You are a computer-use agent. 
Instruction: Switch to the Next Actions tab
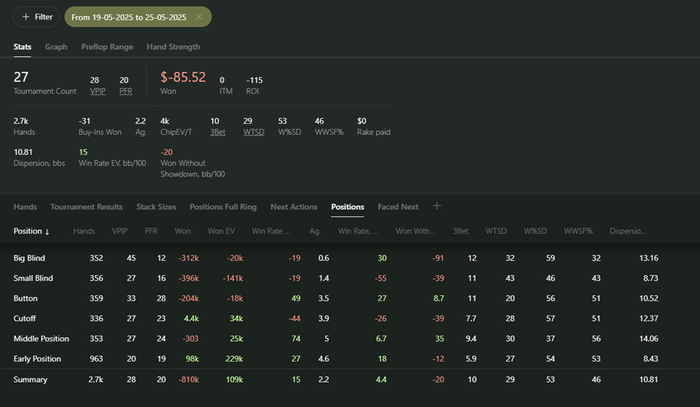pyautogui.click(x=294, y=207)
